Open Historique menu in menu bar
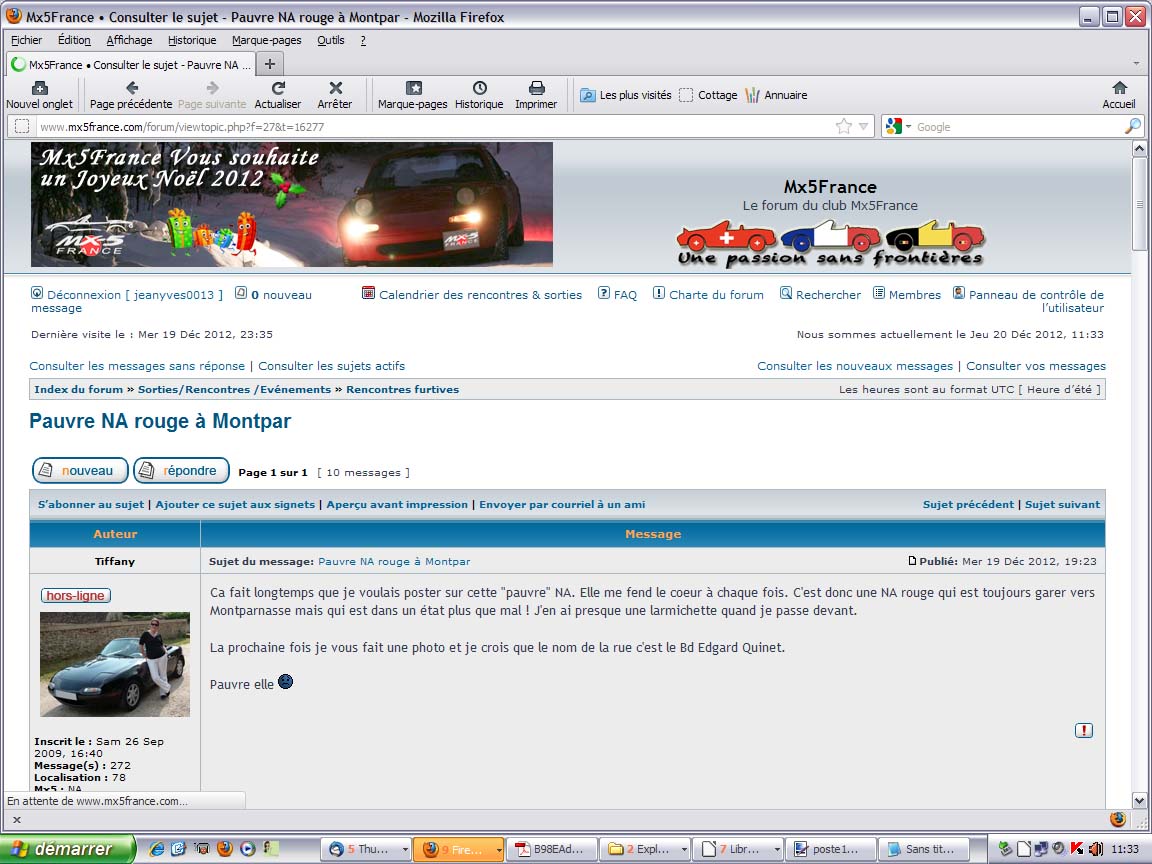 tap(192, 40)
